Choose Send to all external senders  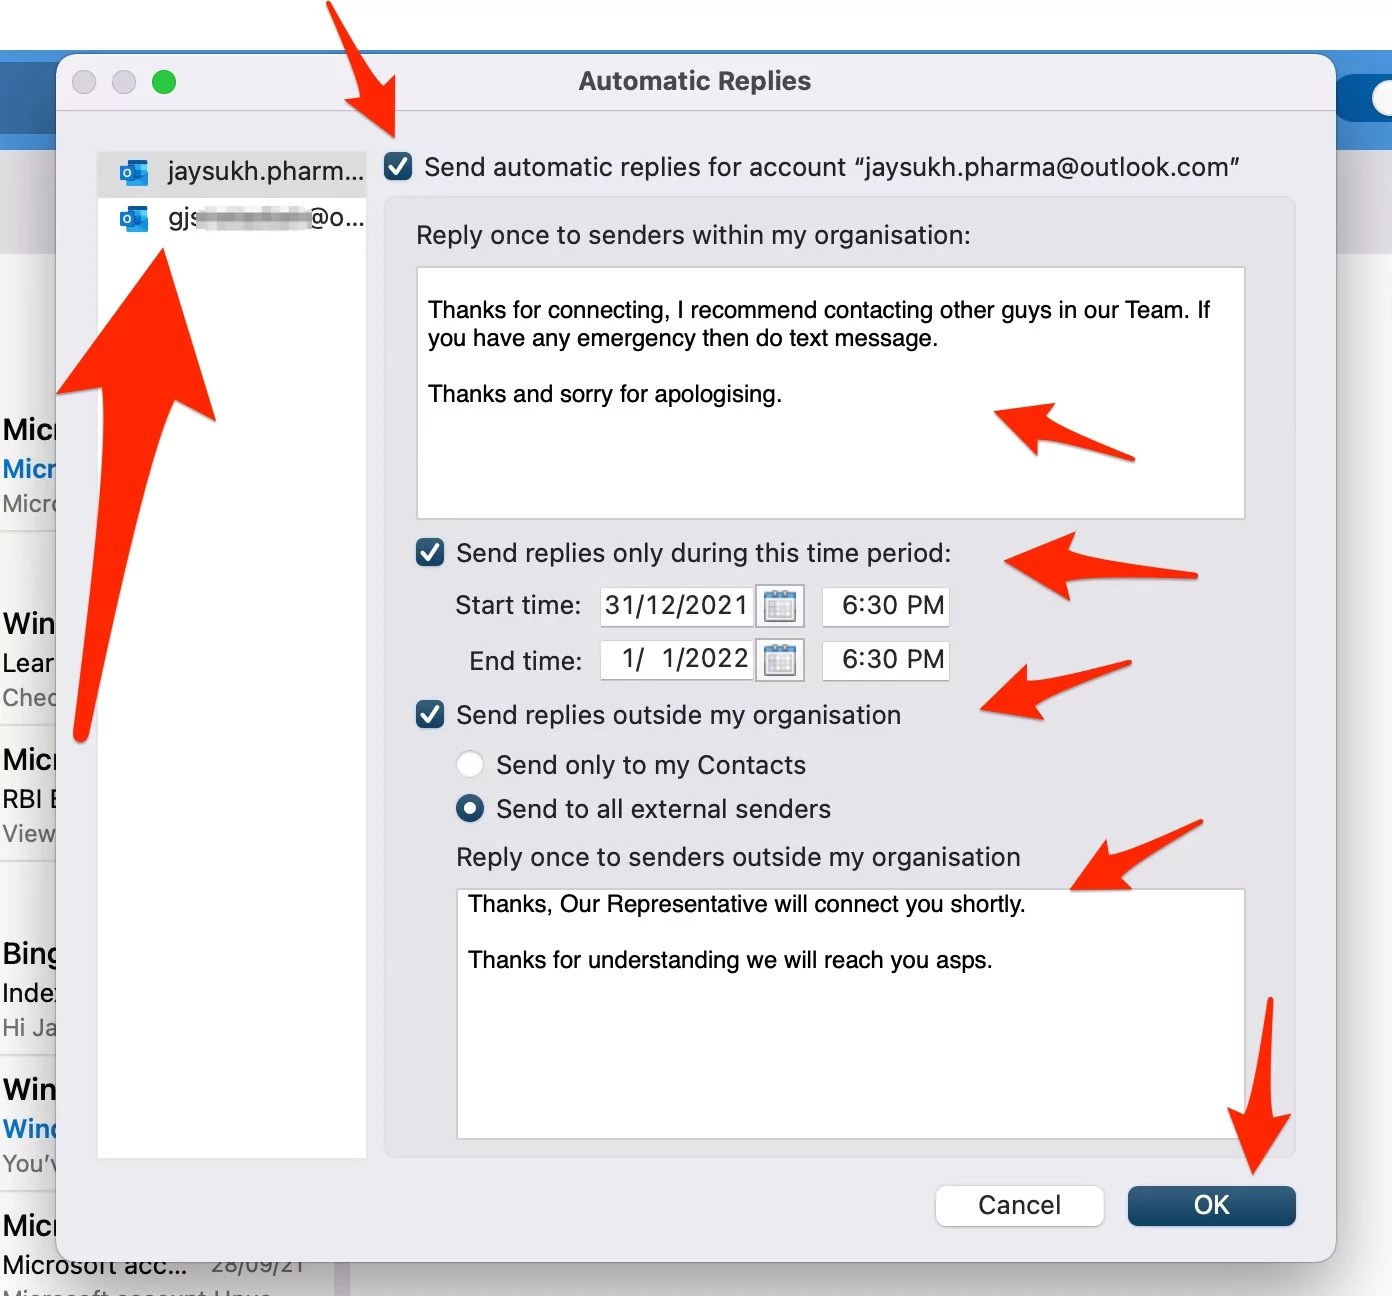pos(469,808)
